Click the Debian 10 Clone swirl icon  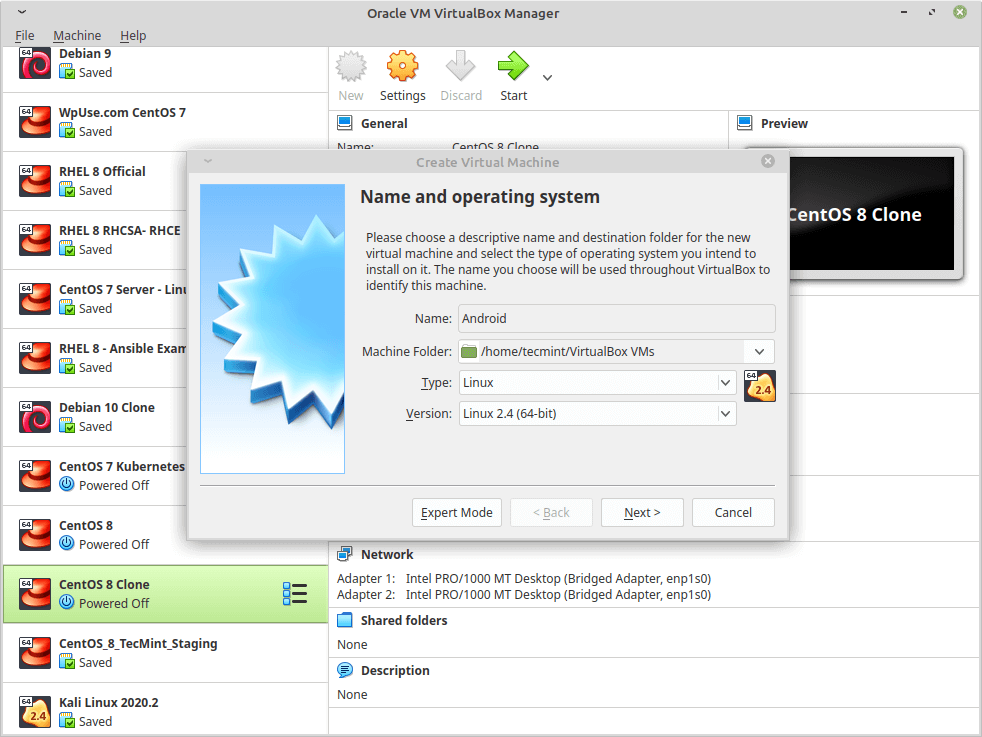[x=34, y=417]
